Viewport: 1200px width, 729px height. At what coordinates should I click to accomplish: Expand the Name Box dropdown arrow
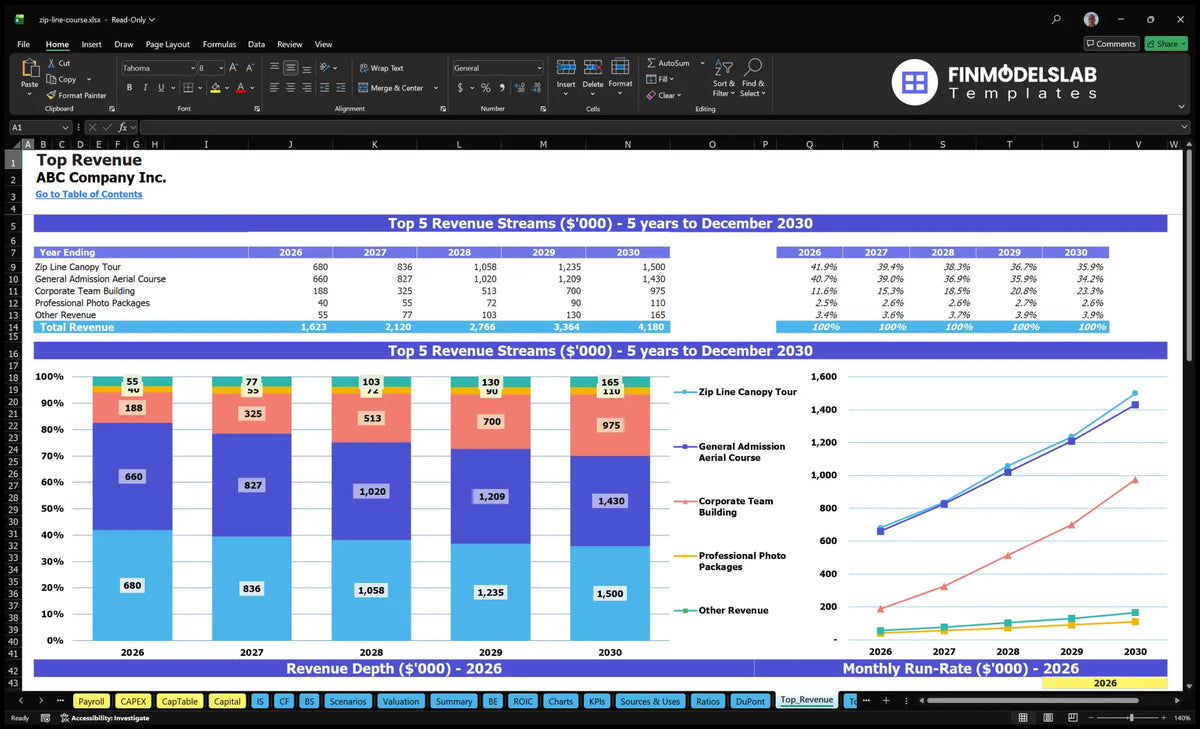(x=65, y=127)
